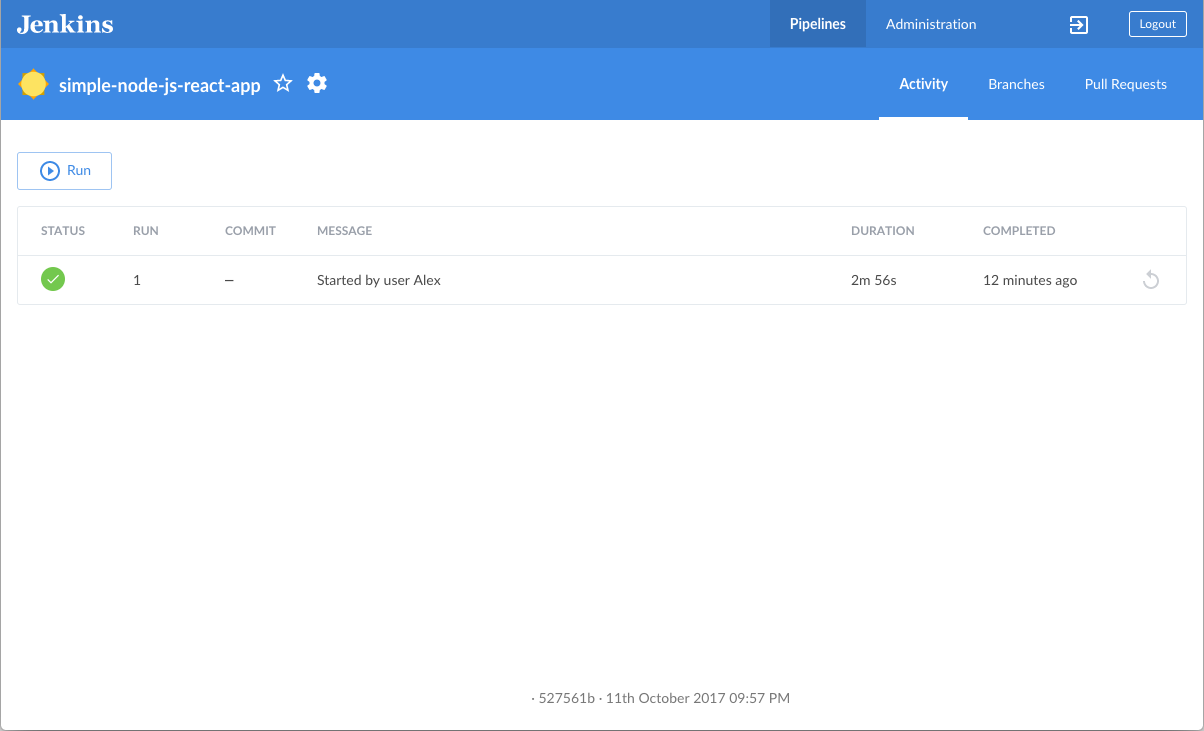Click the Jenkins logo
This screenshot has width=1204, height=731.
pos(65,24)
